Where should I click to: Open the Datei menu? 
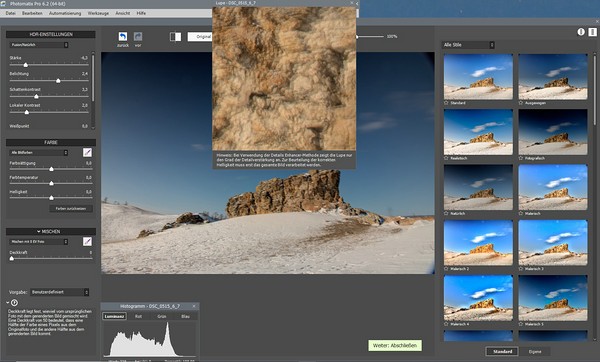tap(11, 13)
